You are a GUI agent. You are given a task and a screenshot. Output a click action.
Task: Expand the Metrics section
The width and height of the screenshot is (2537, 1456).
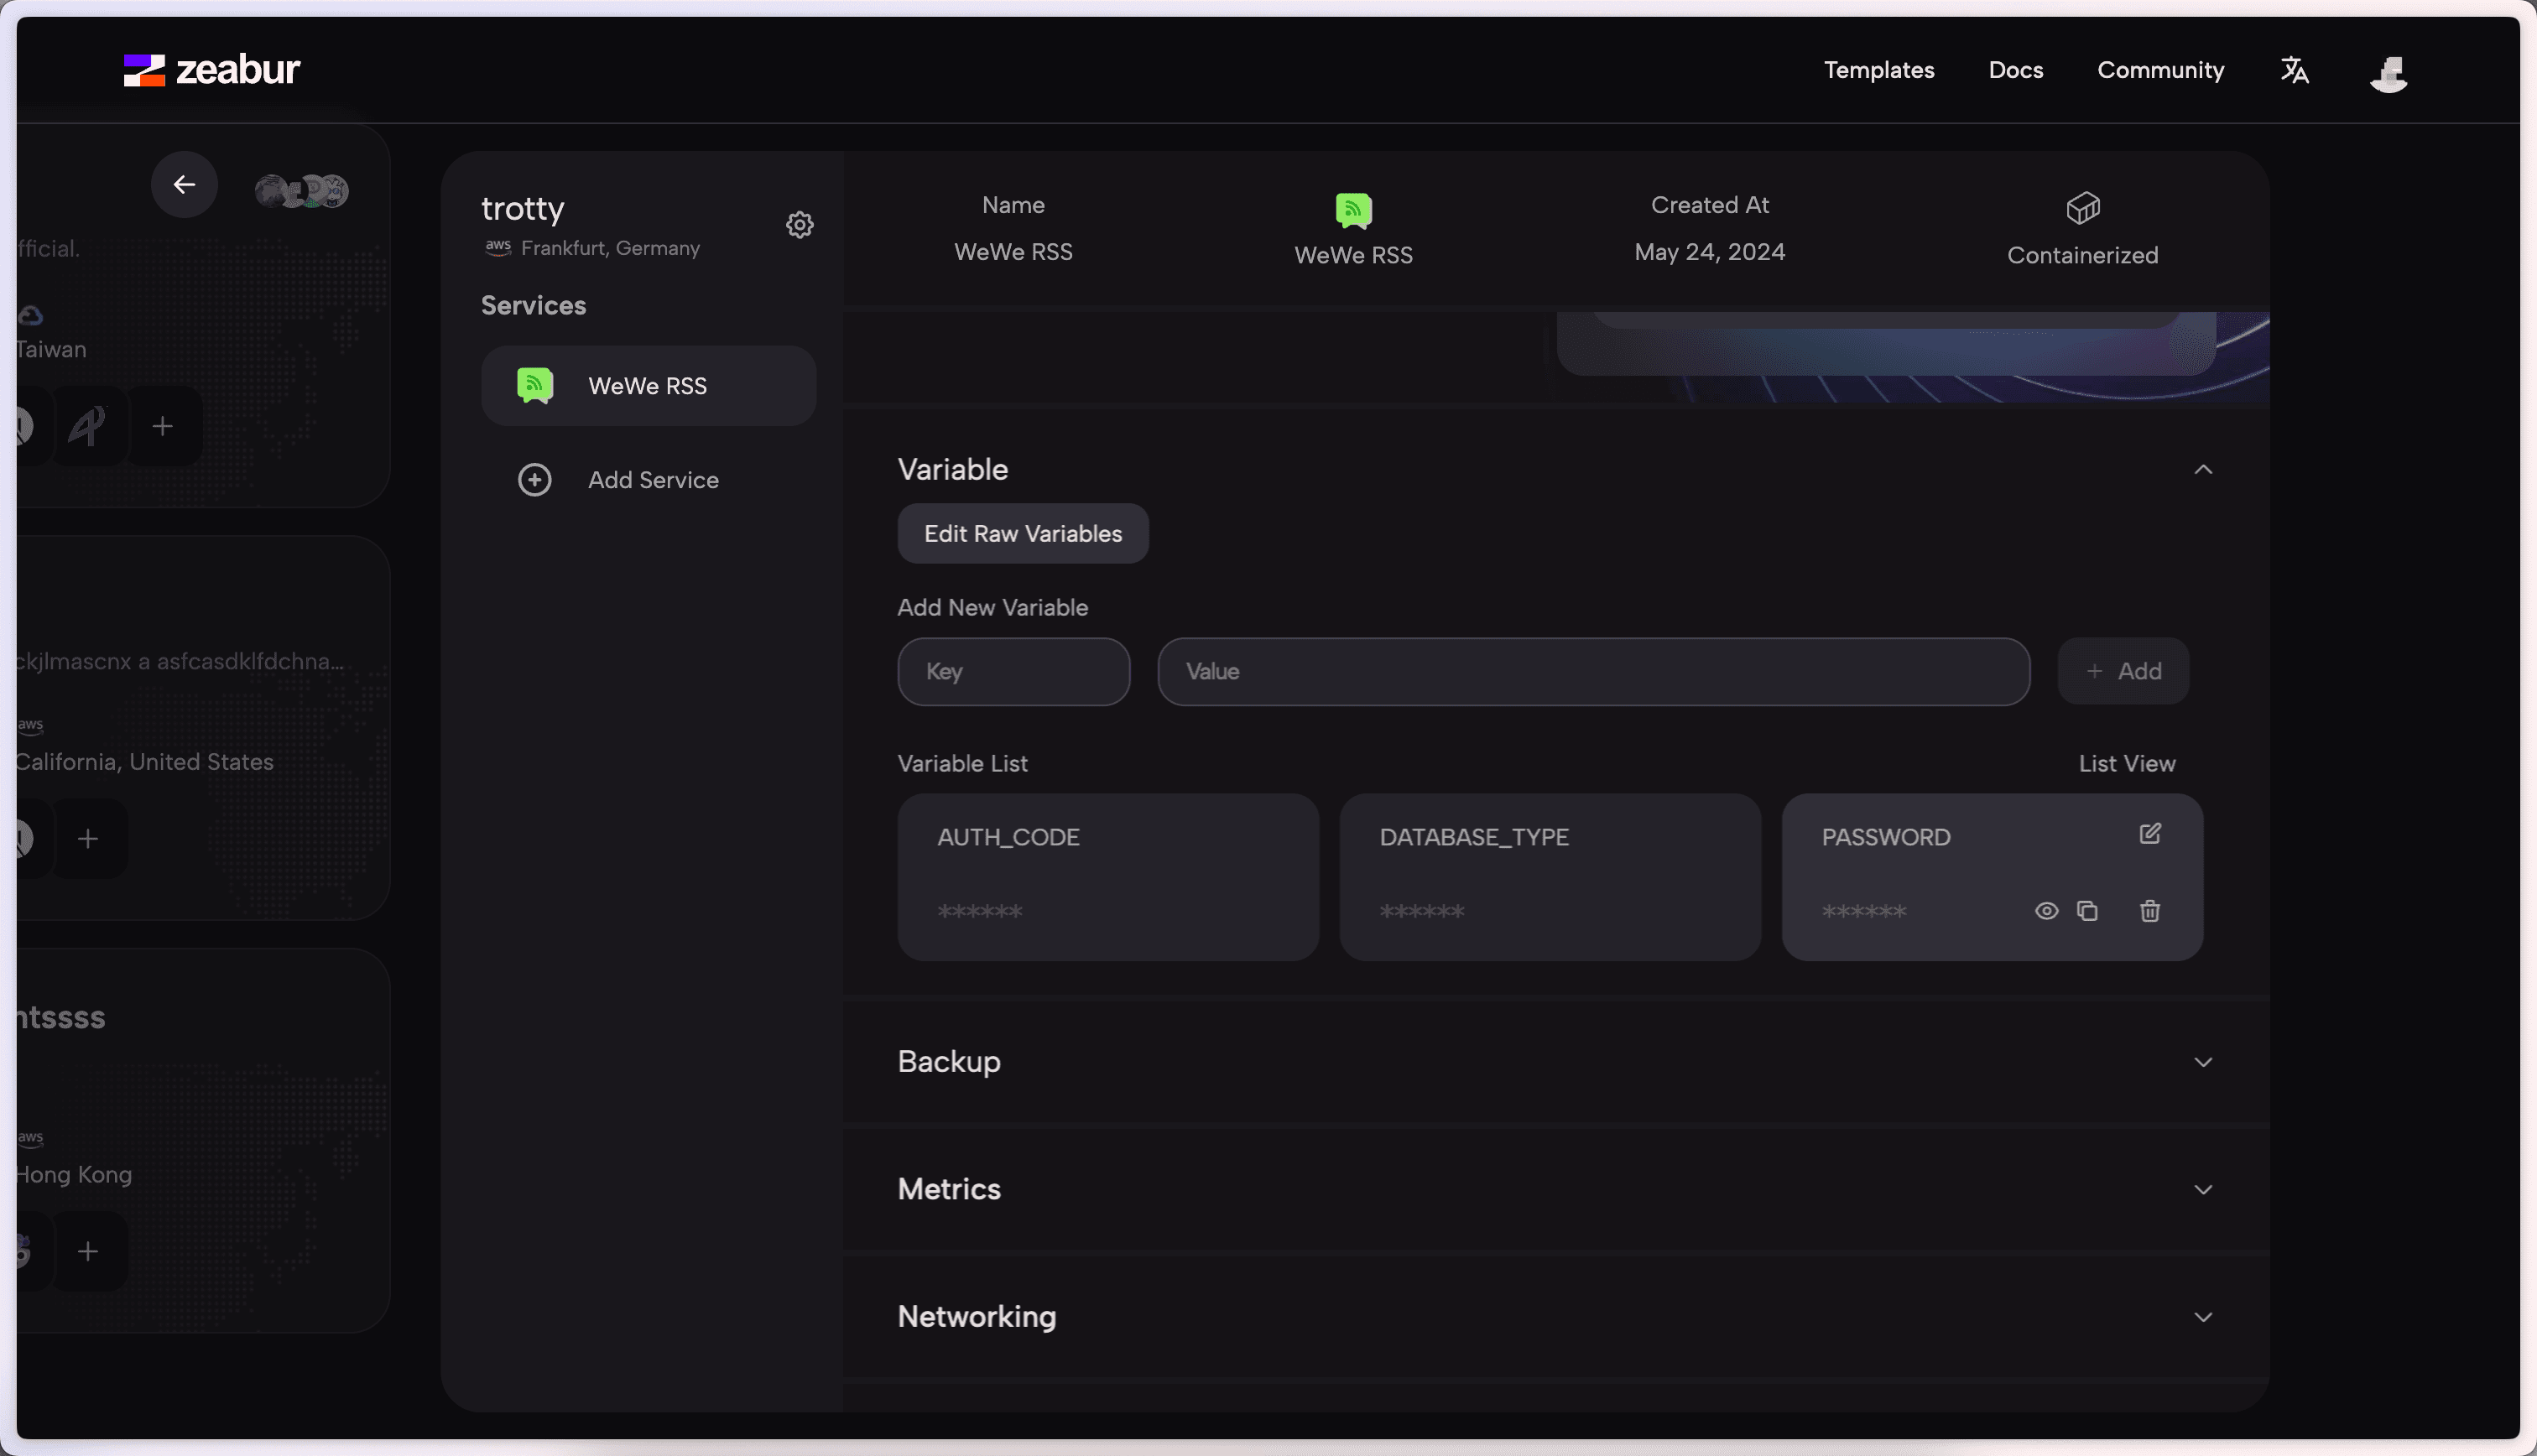click(x=2202, y=1190)
